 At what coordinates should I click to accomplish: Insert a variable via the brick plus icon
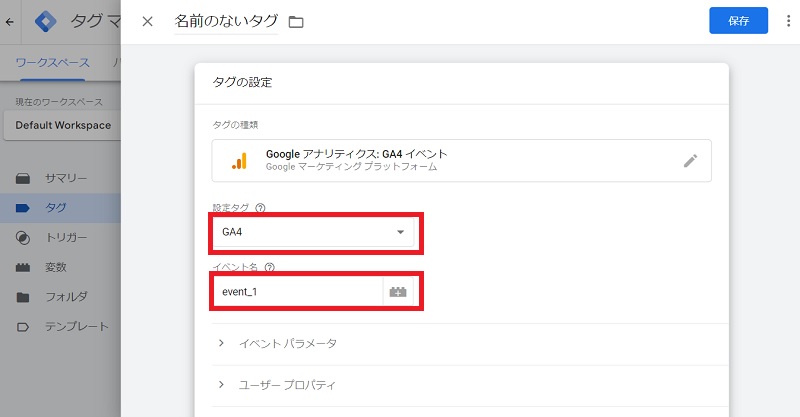pyautogui.click(x=398, y=292)
